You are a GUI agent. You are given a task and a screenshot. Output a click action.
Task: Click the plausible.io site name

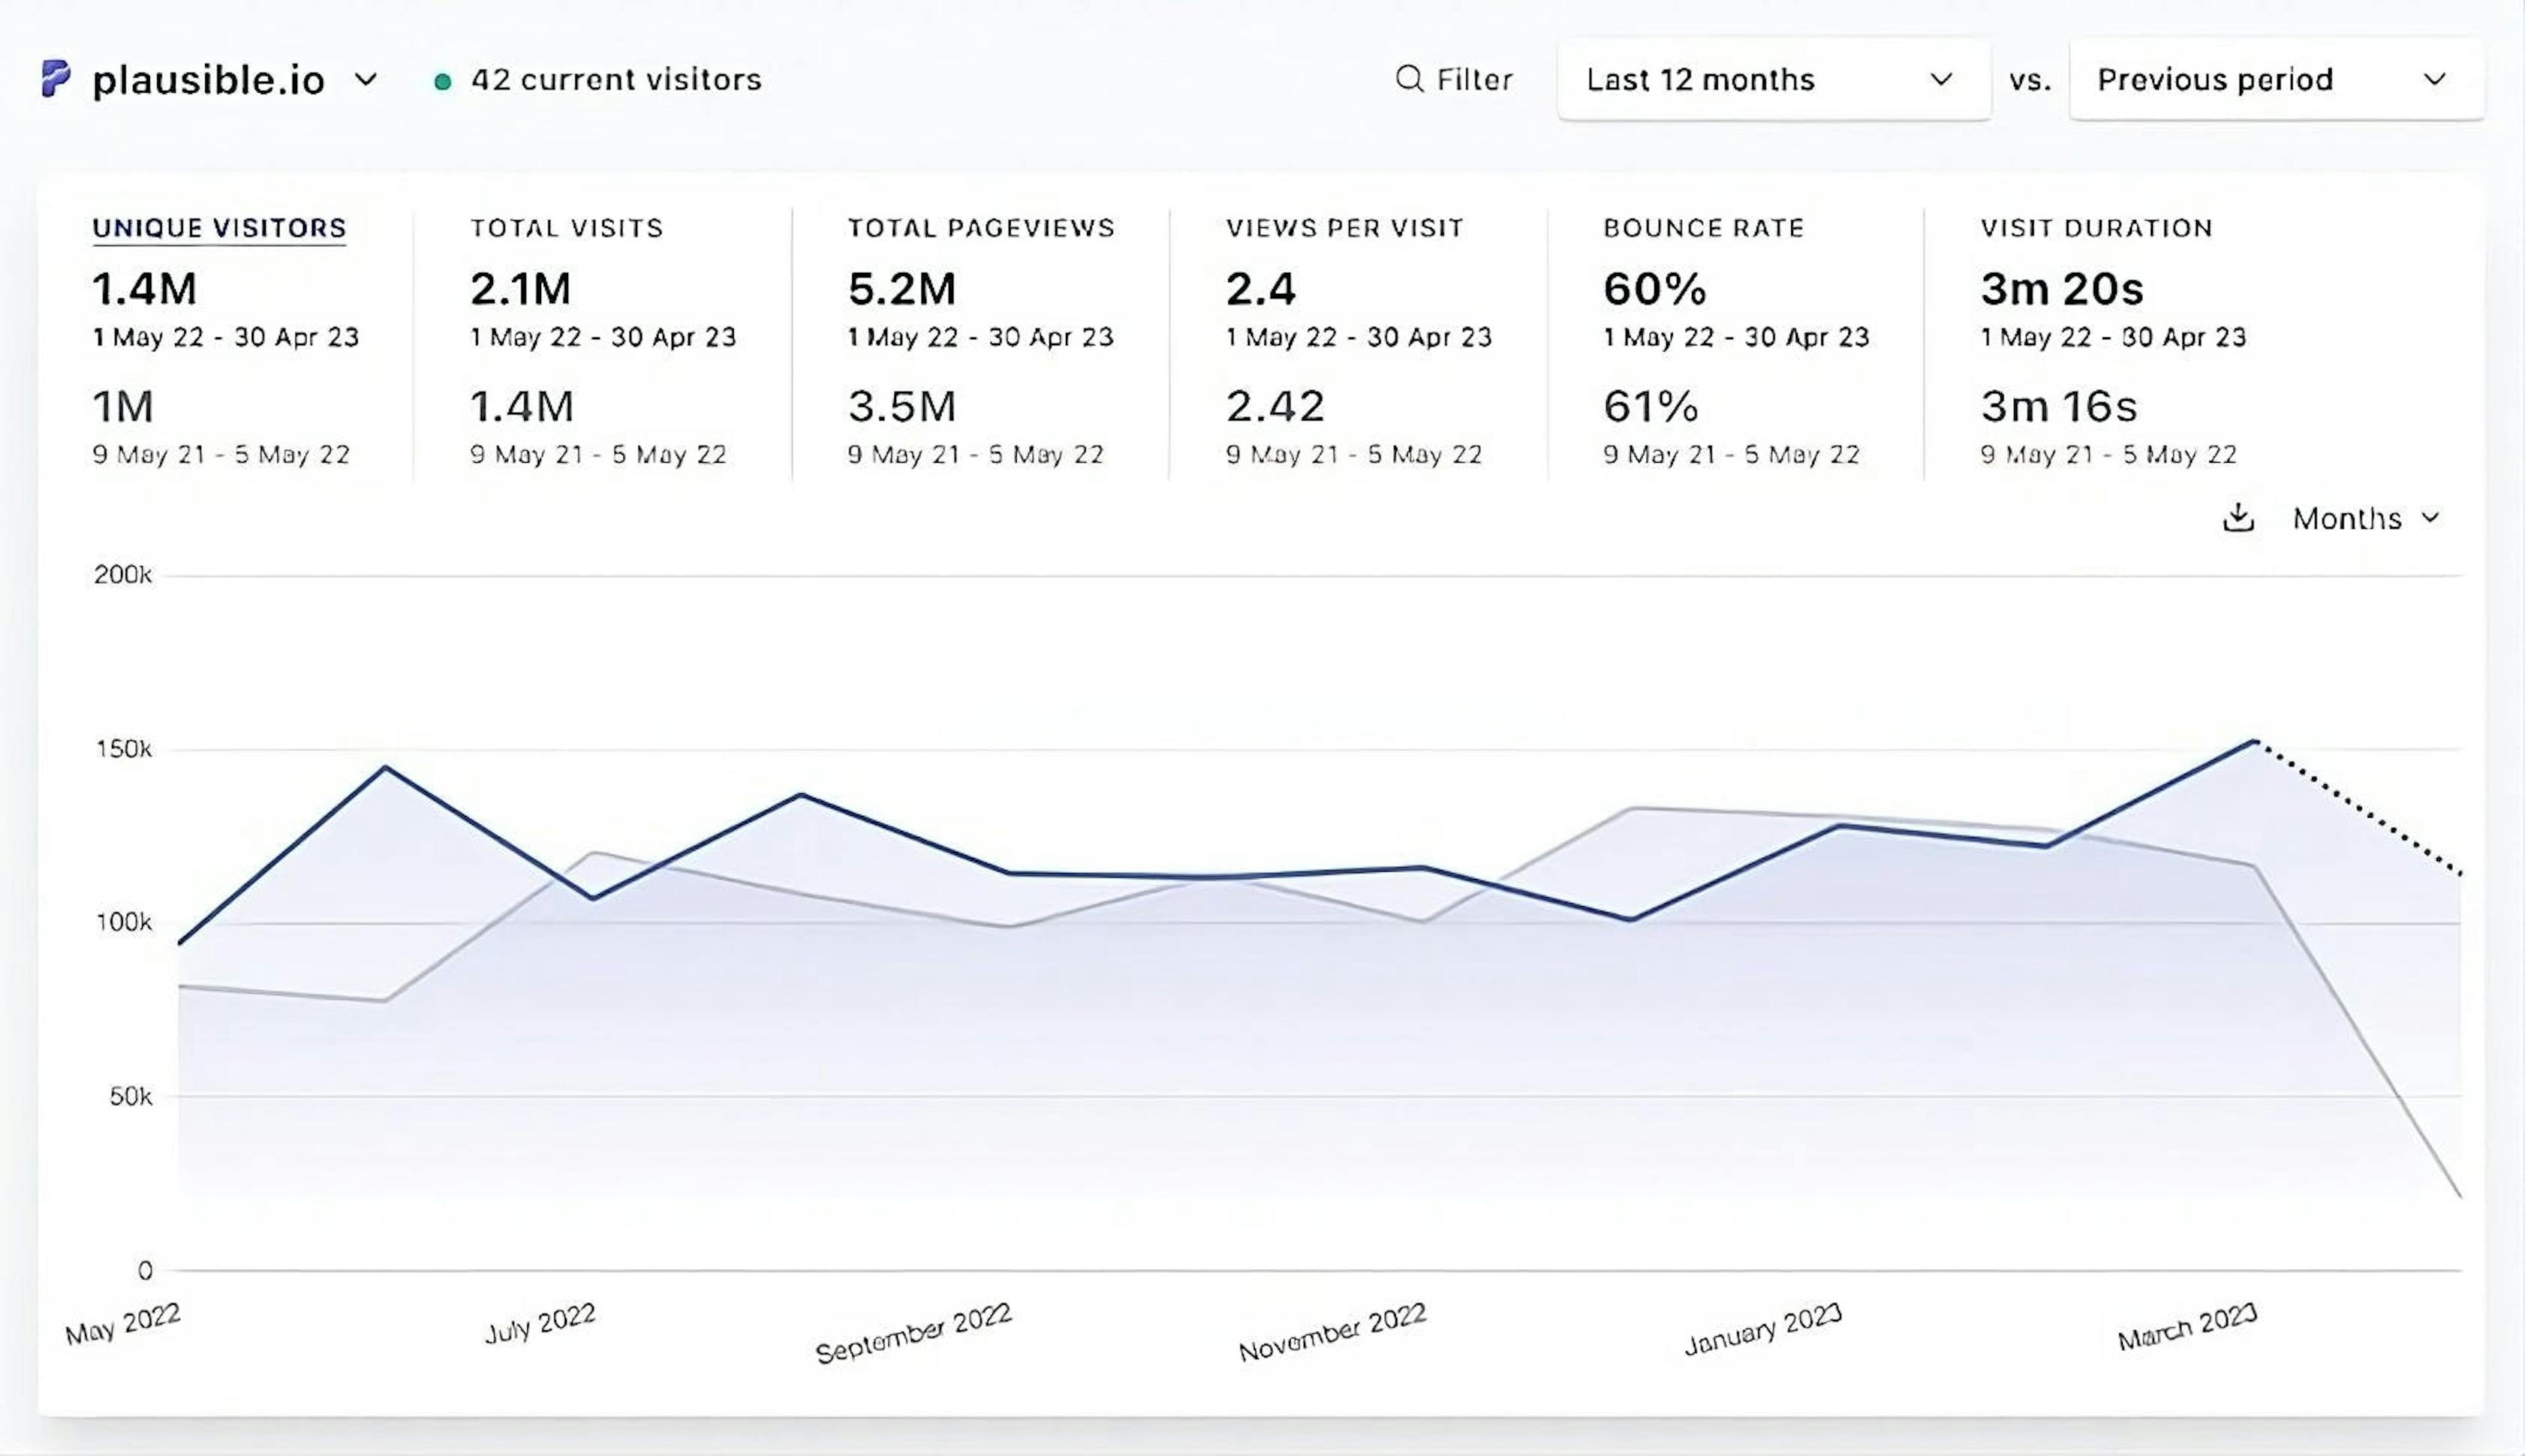(208, 80)
